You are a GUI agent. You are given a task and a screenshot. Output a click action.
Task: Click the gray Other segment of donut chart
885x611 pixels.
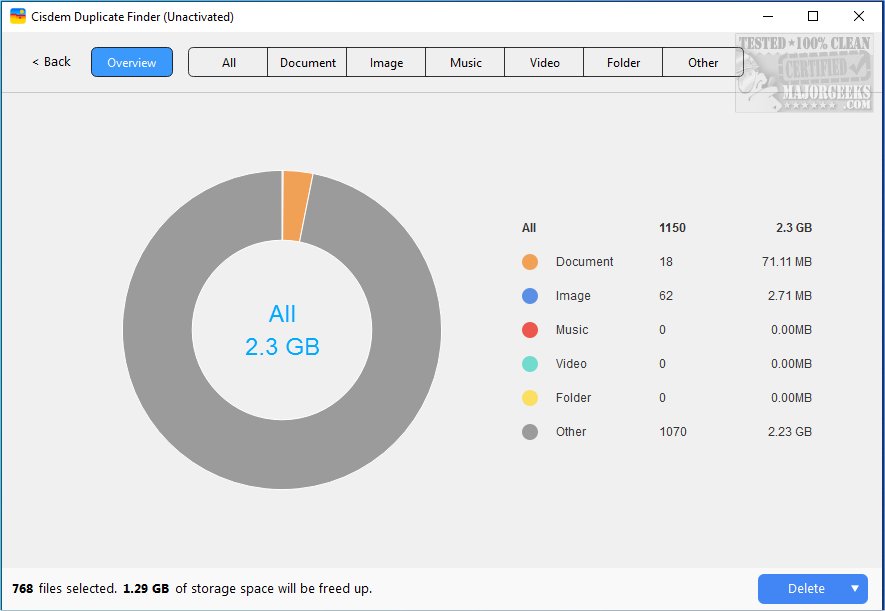pyautogui.click(x=282, y=454)
